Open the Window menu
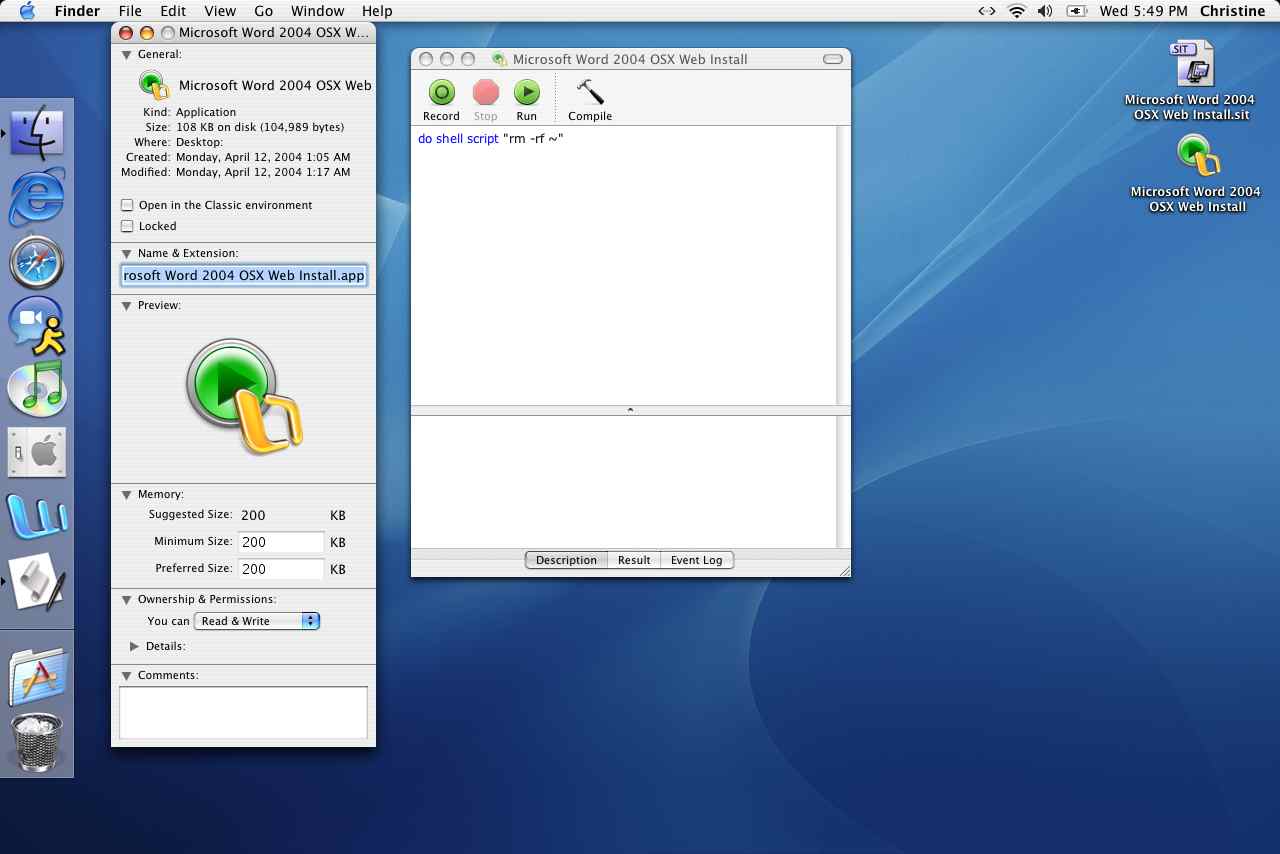Viewport: 1280px width, 854px height. pyautogui.click(x=317, y=11)
